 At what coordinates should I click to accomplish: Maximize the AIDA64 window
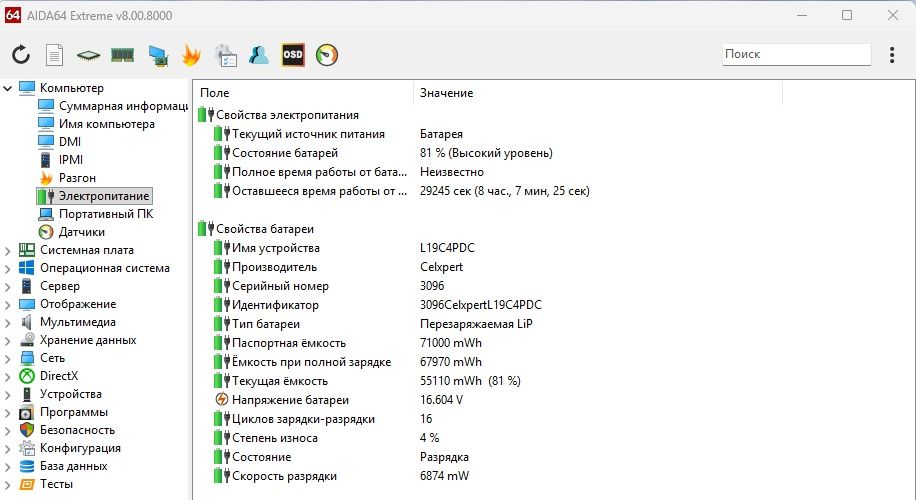[847, 15]
